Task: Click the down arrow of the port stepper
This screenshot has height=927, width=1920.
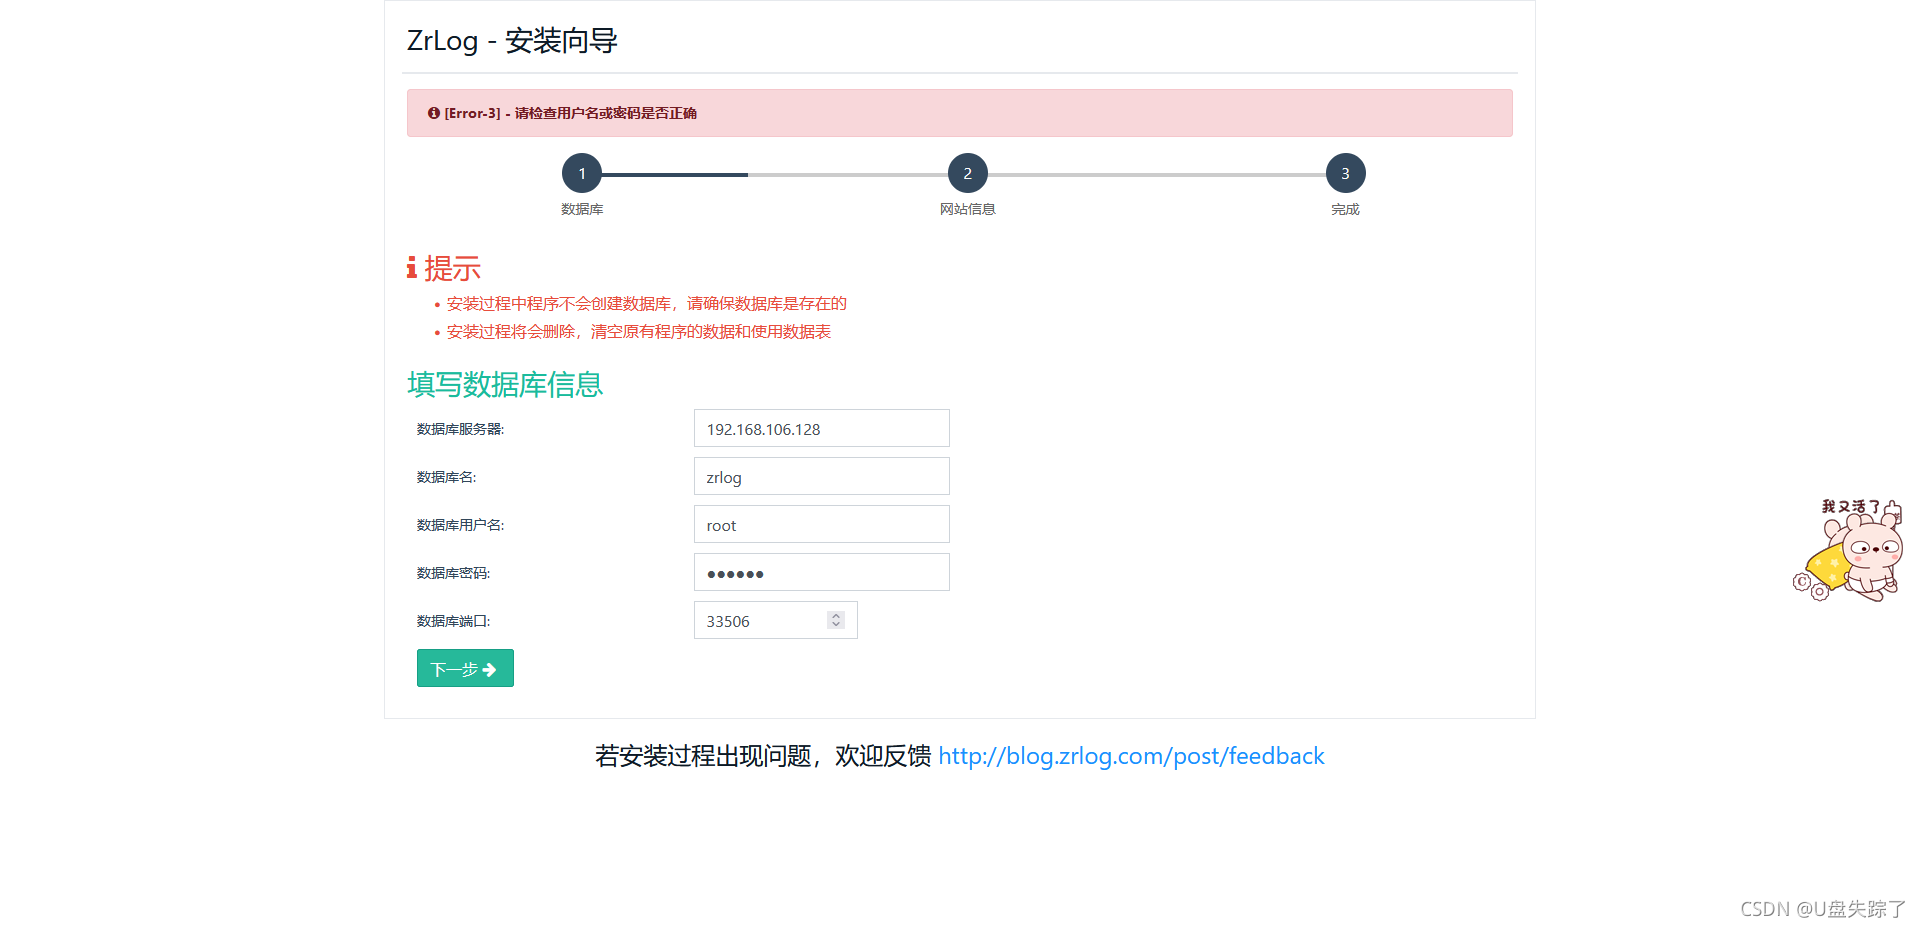Action: point(835,626)
